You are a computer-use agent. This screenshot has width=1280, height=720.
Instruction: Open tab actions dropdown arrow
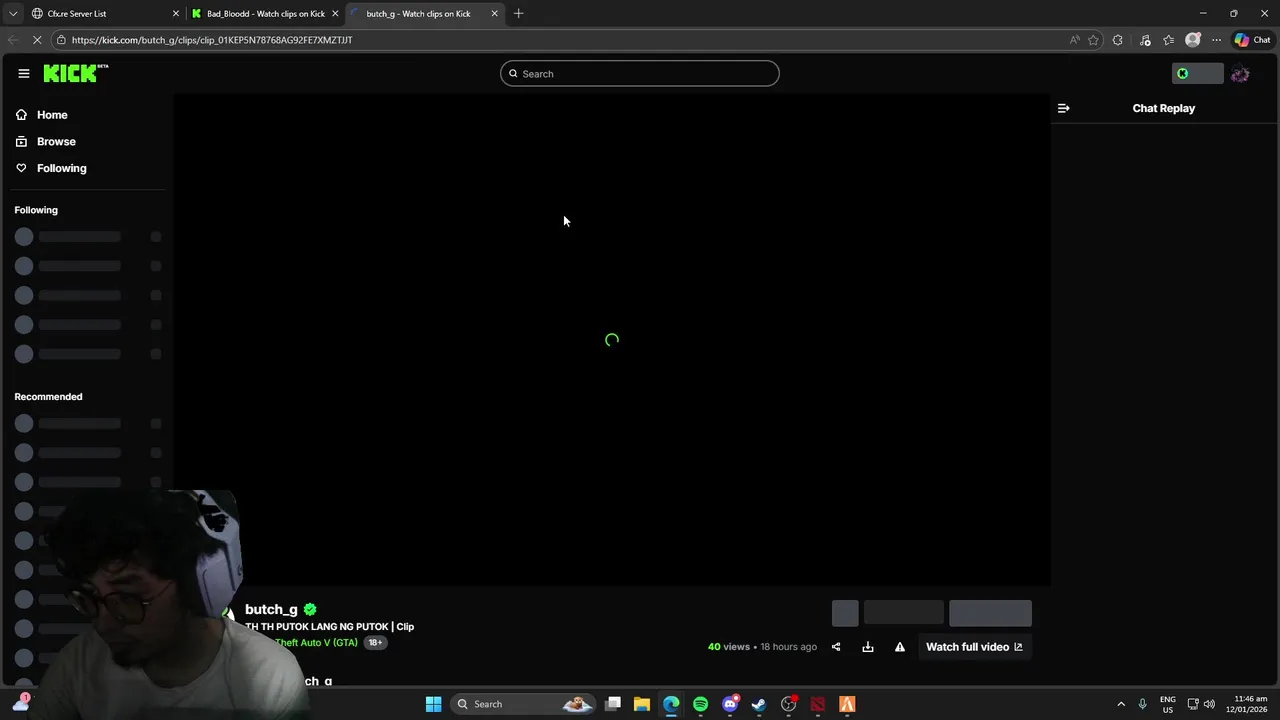pos(13,14)
